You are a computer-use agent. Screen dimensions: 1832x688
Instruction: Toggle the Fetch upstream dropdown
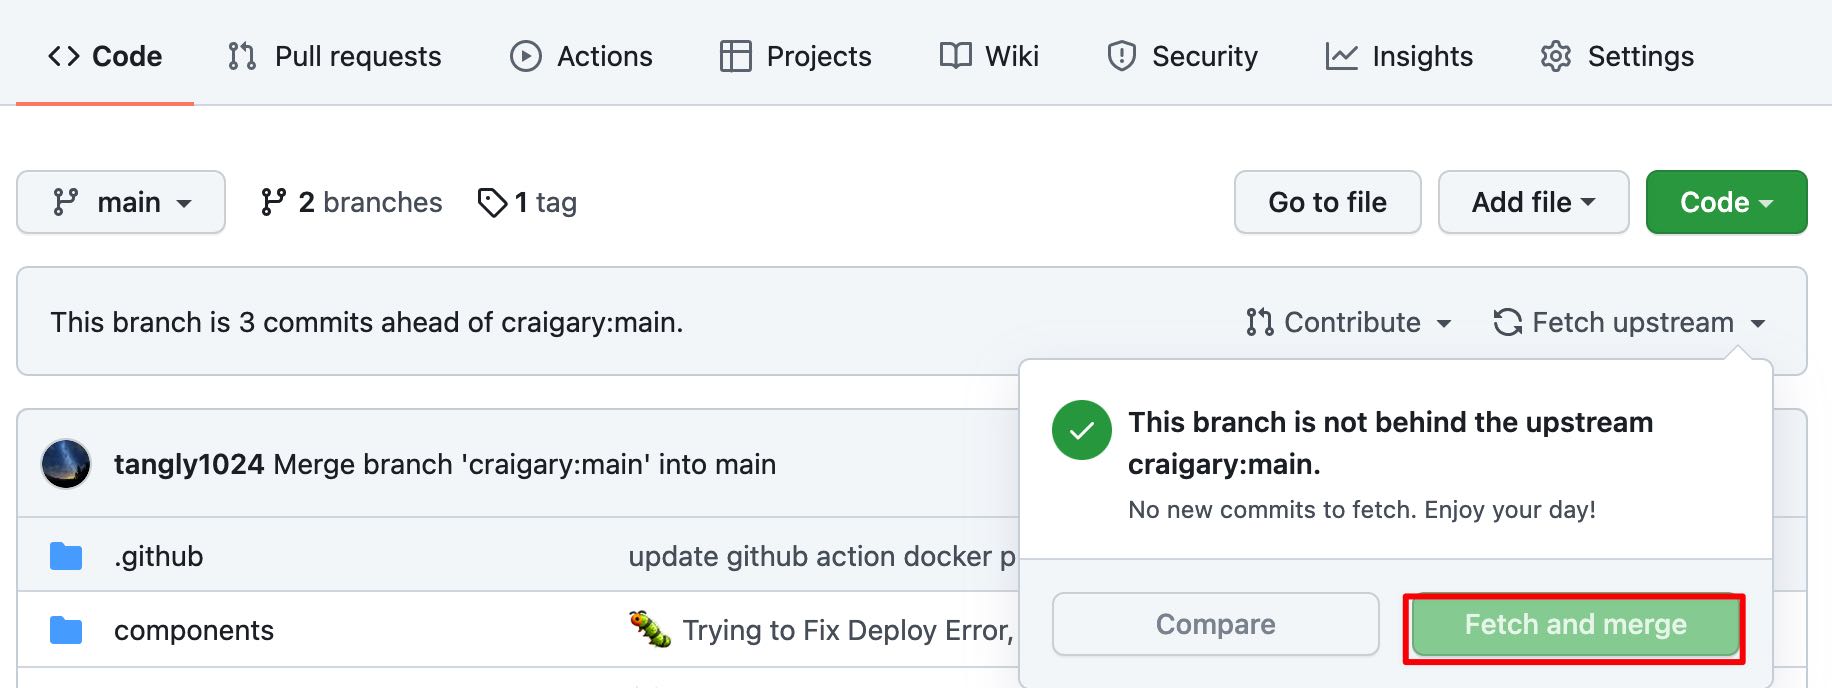(x=1630, y=322)
